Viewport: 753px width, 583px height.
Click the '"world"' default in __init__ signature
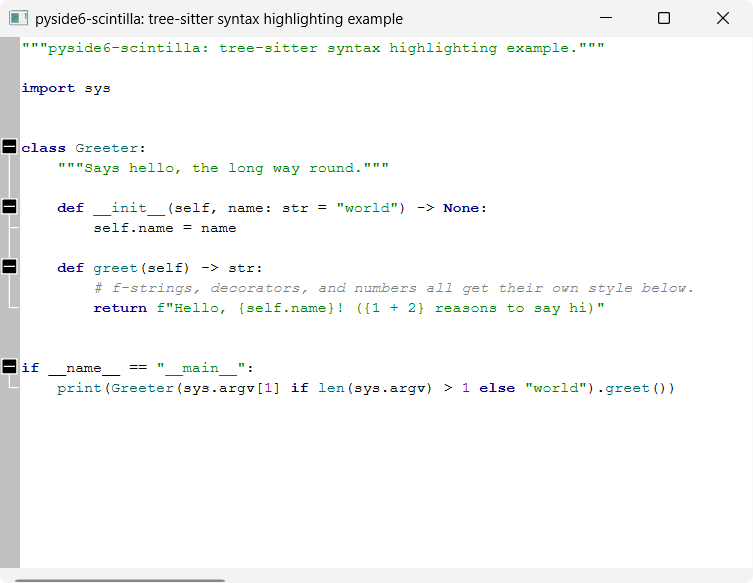(367, 208)
